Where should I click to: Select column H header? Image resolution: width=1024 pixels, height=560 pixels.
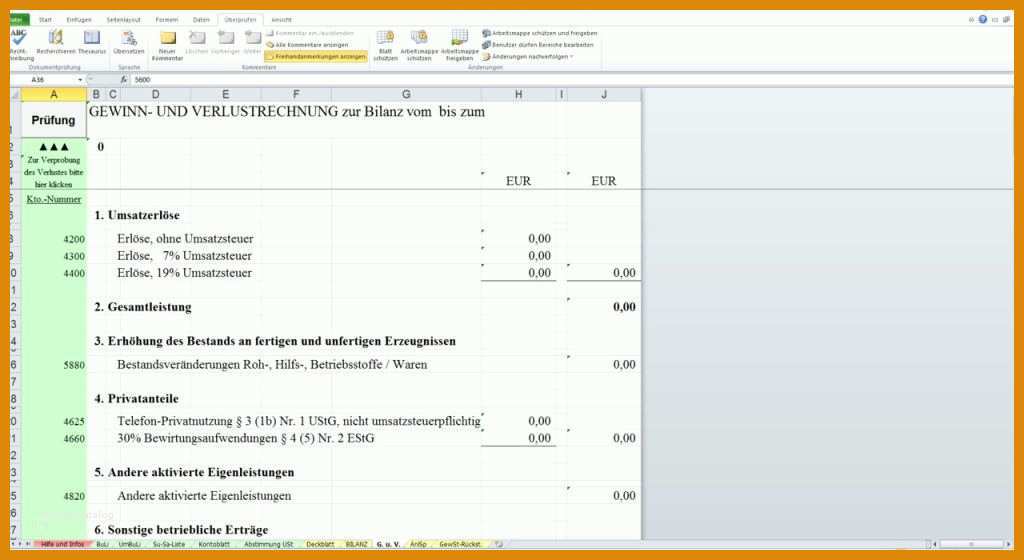tap(519, 95)
